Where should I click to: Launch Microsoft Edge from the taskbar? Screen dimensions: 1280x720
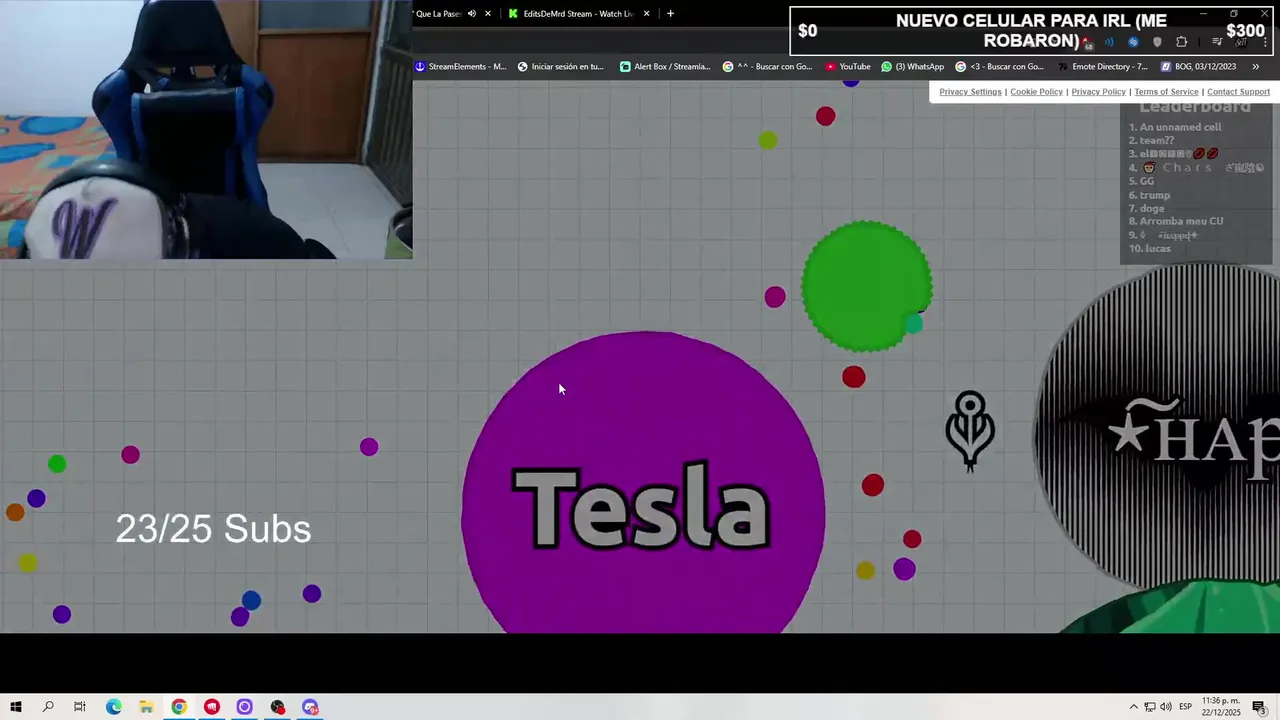pyautogui.click(x=113, y=707)
